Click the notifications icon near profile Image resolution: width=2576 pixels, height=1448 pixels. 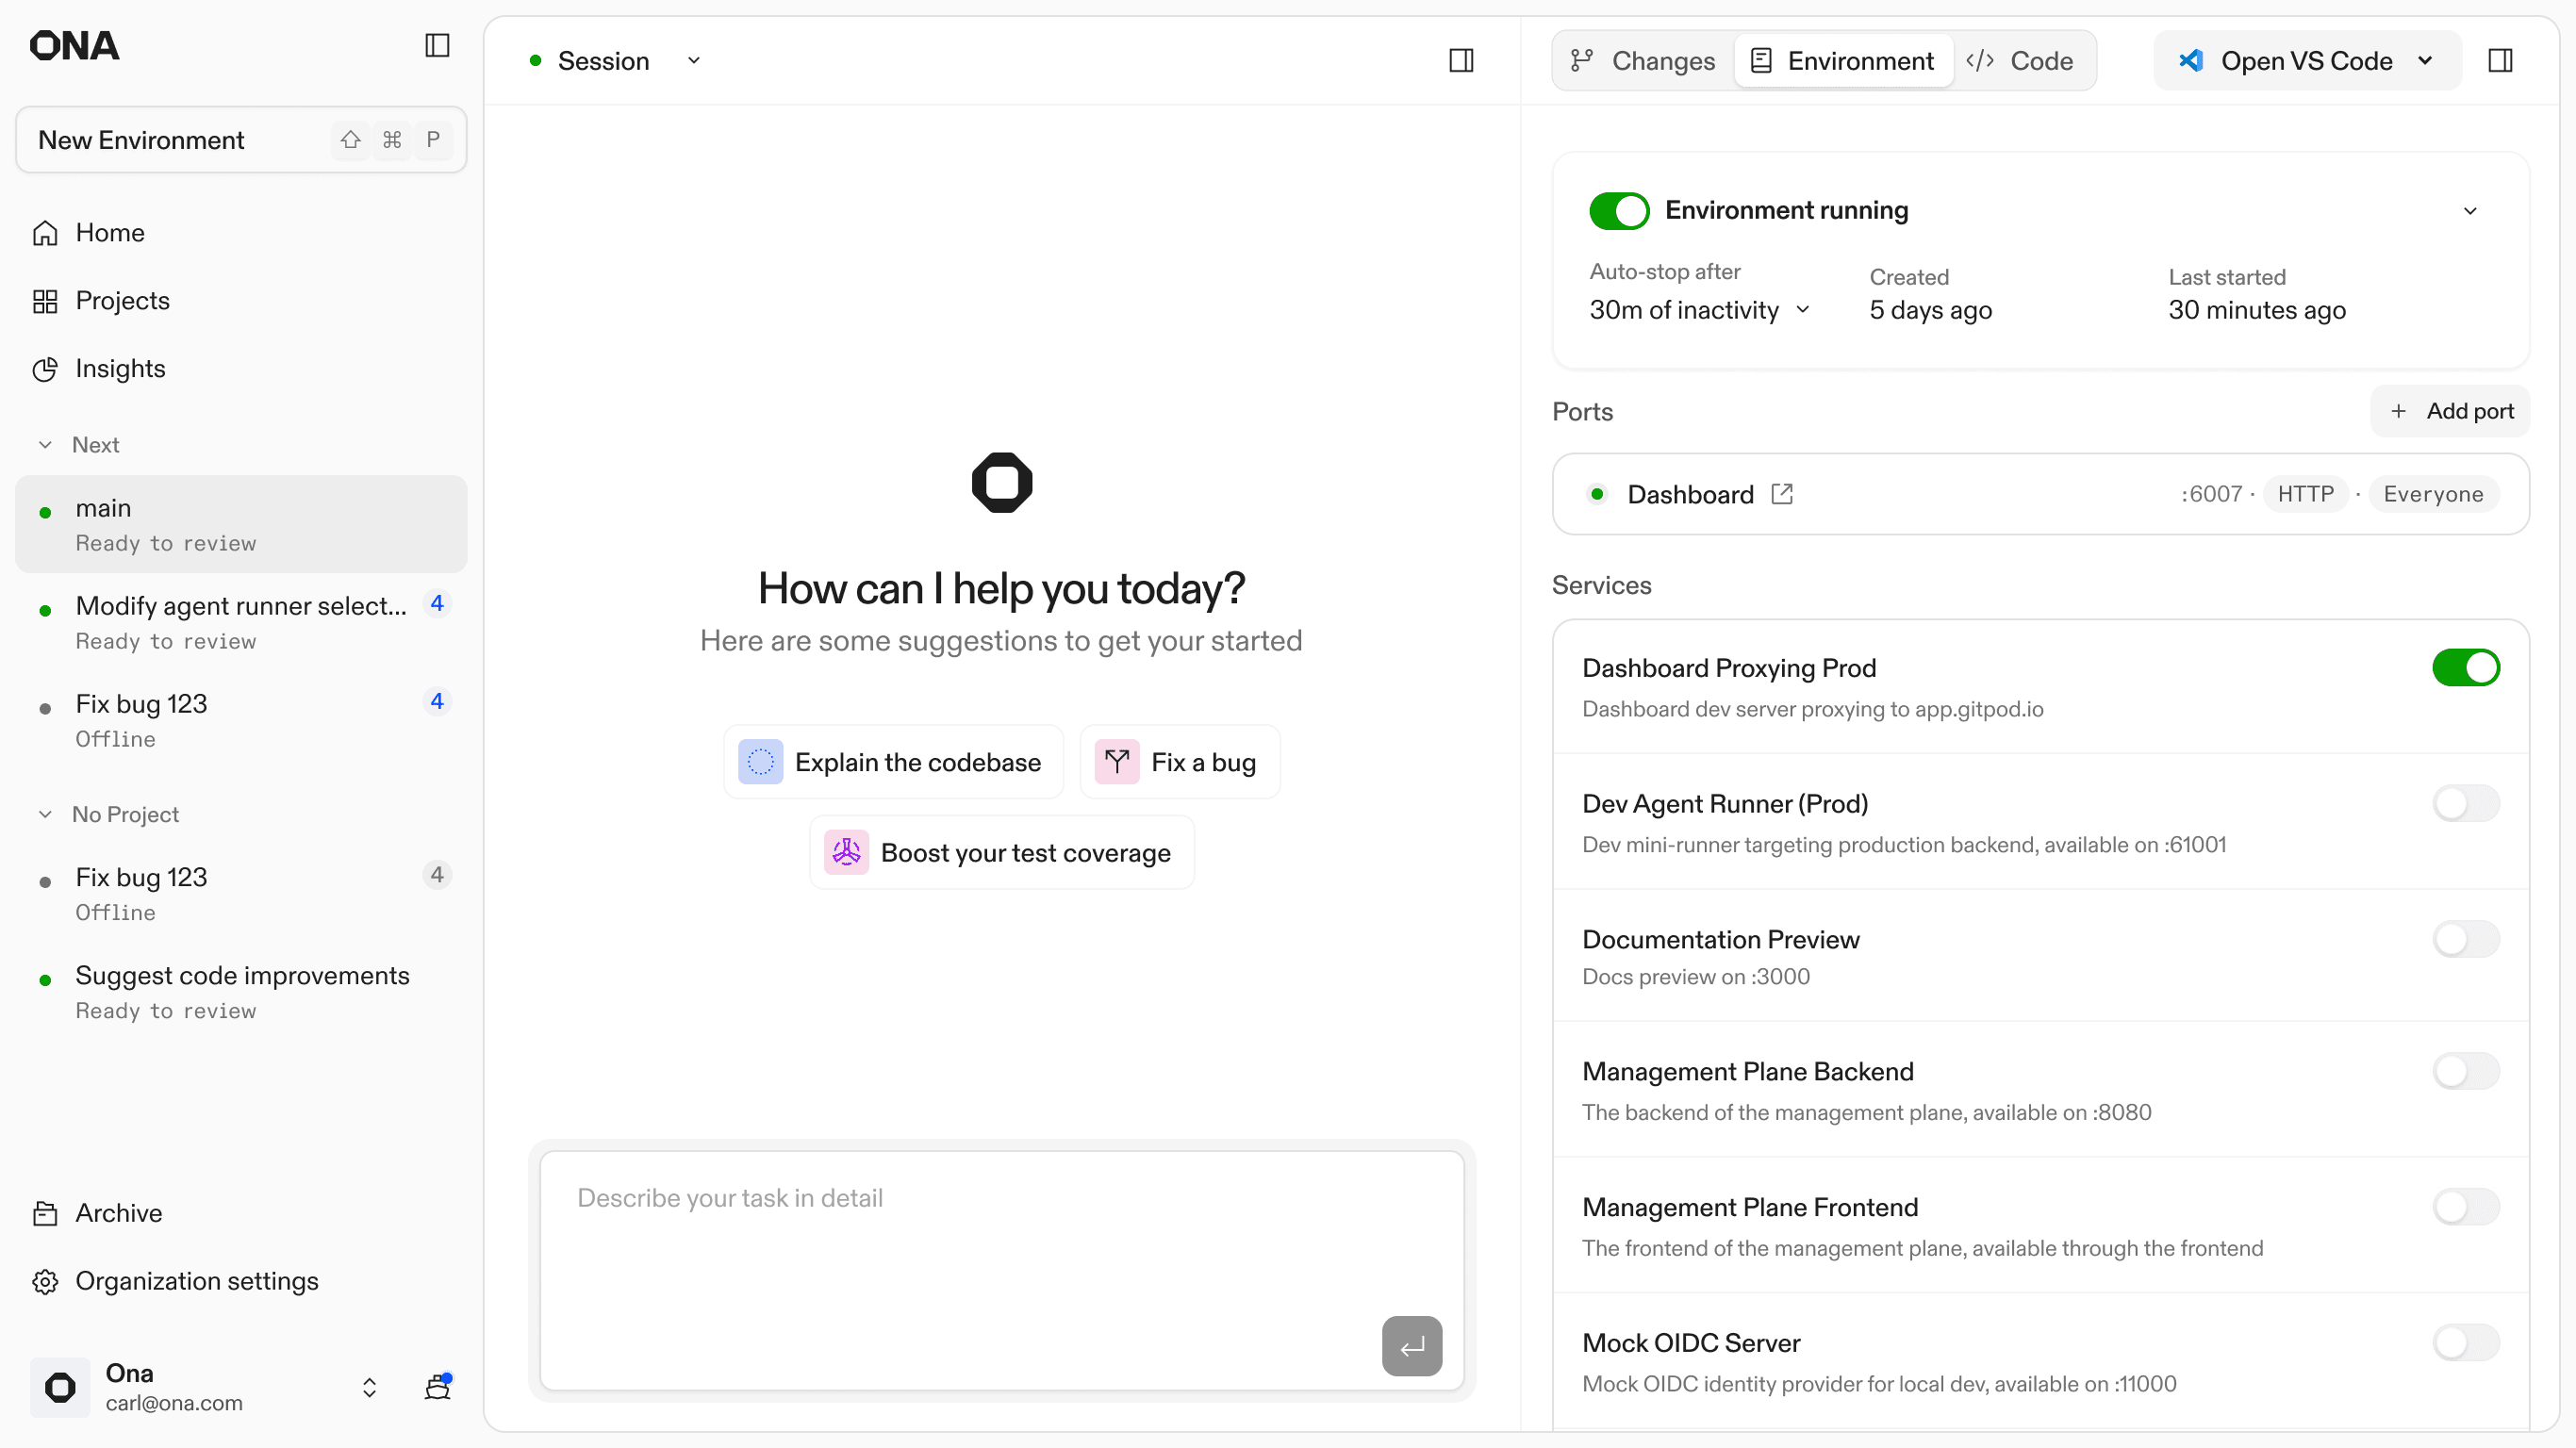pos(438,1386)
